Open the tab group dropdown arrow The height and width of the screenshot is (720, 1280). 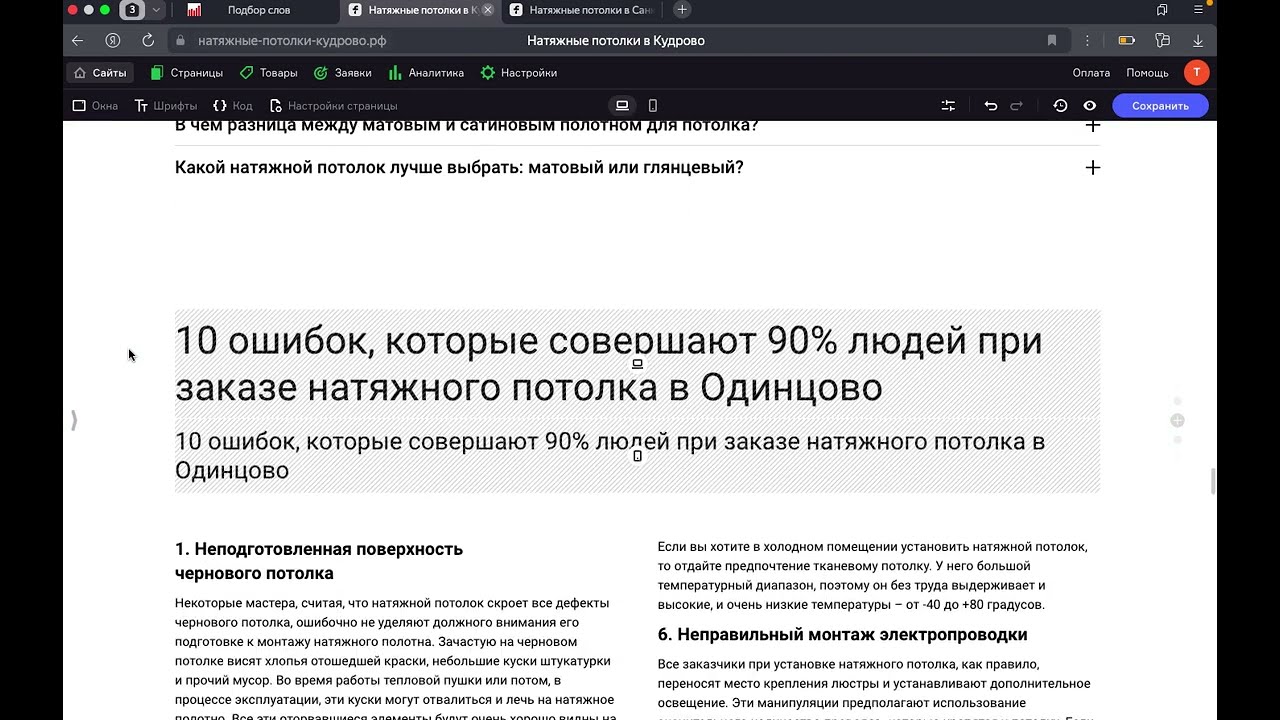pos(156,10)
